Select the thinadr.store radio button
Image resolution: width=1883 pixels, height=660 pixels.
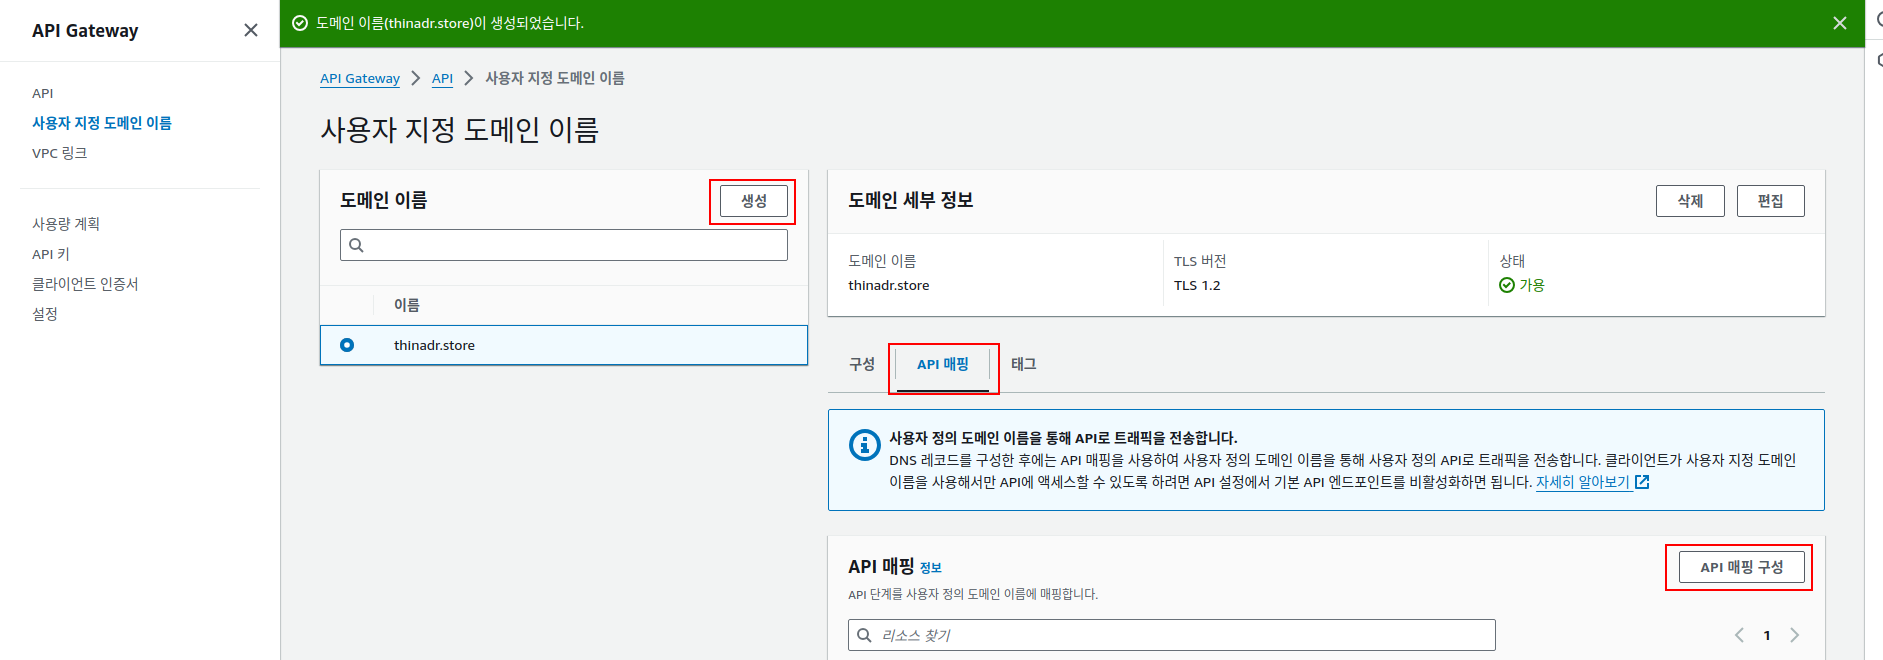click(347, 345)
